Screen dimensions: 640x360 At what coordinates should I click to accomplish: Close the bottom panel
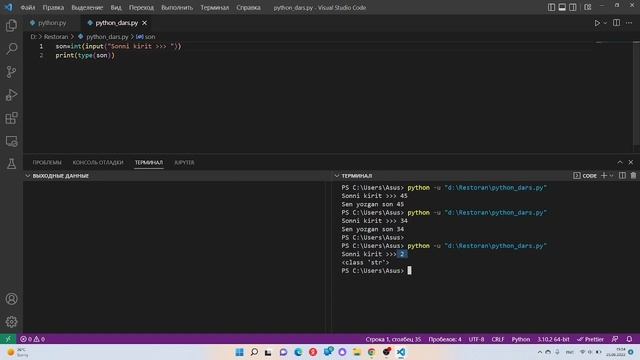pos(631,162)
